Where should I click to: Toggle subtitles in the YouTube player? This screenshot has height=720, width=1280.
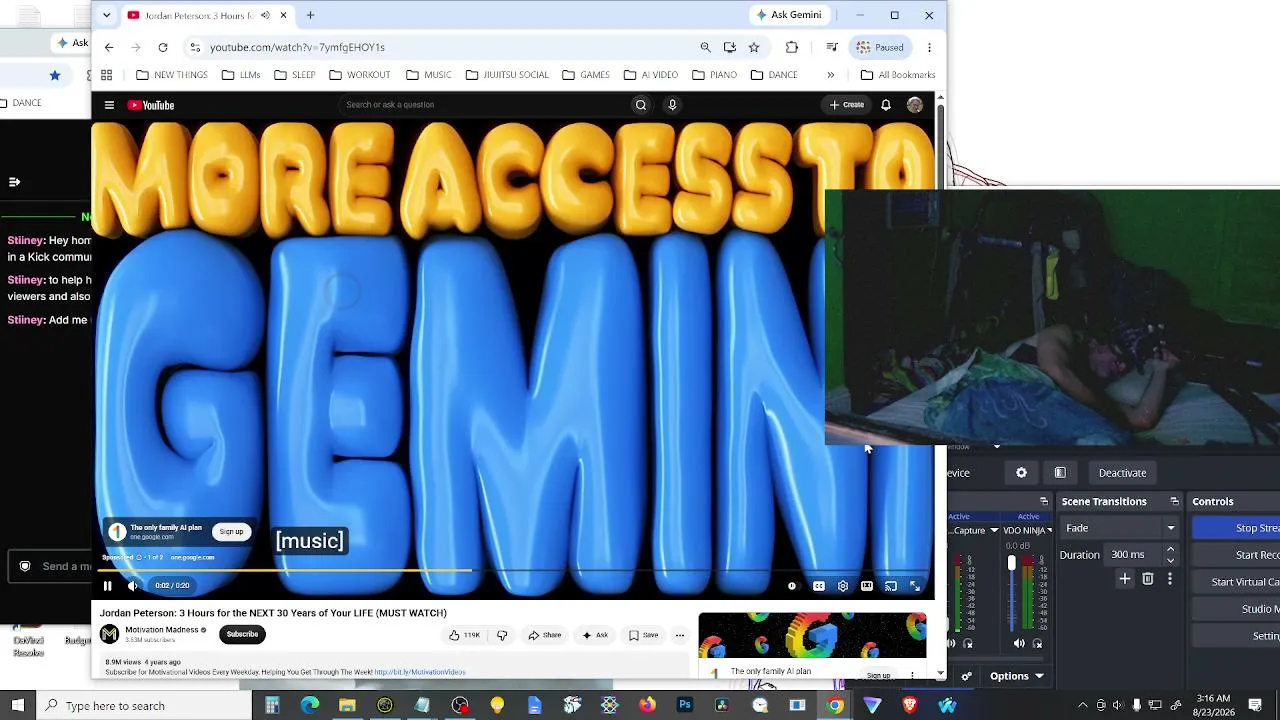[819, 586]
